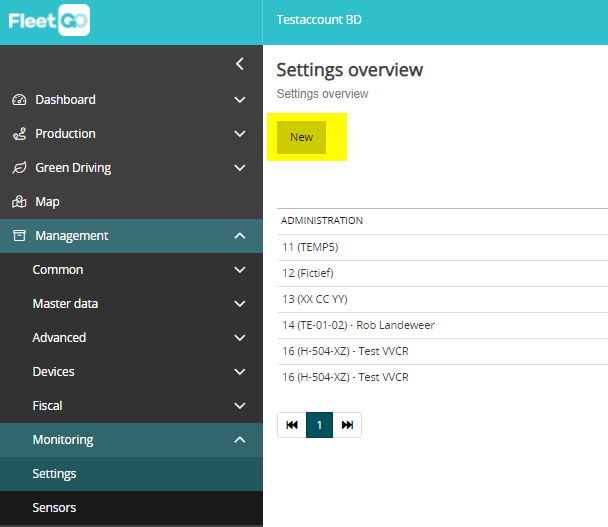Click the Production route icon
Screen dimensions: 608x527
(x=19, y=134)
